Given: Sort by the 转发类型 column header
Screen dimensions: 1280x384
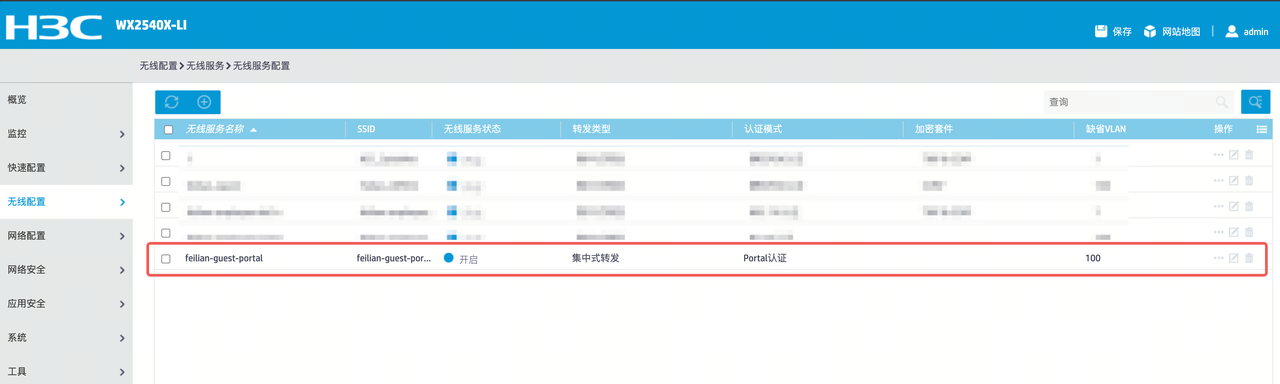Looking at the screenshot, I should tap(591, 130).
